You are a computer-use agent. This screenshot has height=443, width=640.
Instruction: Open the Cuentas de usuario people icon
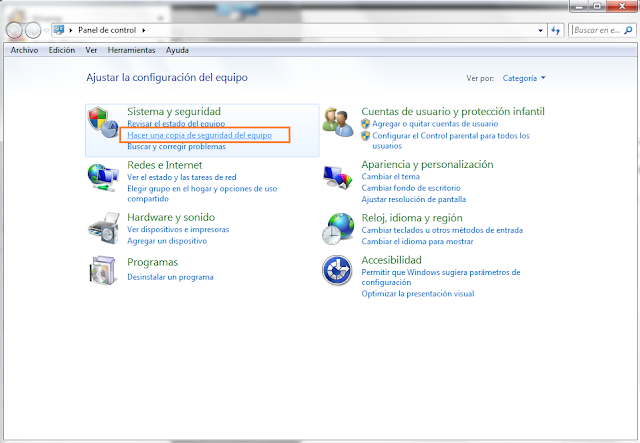pos(337,122)
